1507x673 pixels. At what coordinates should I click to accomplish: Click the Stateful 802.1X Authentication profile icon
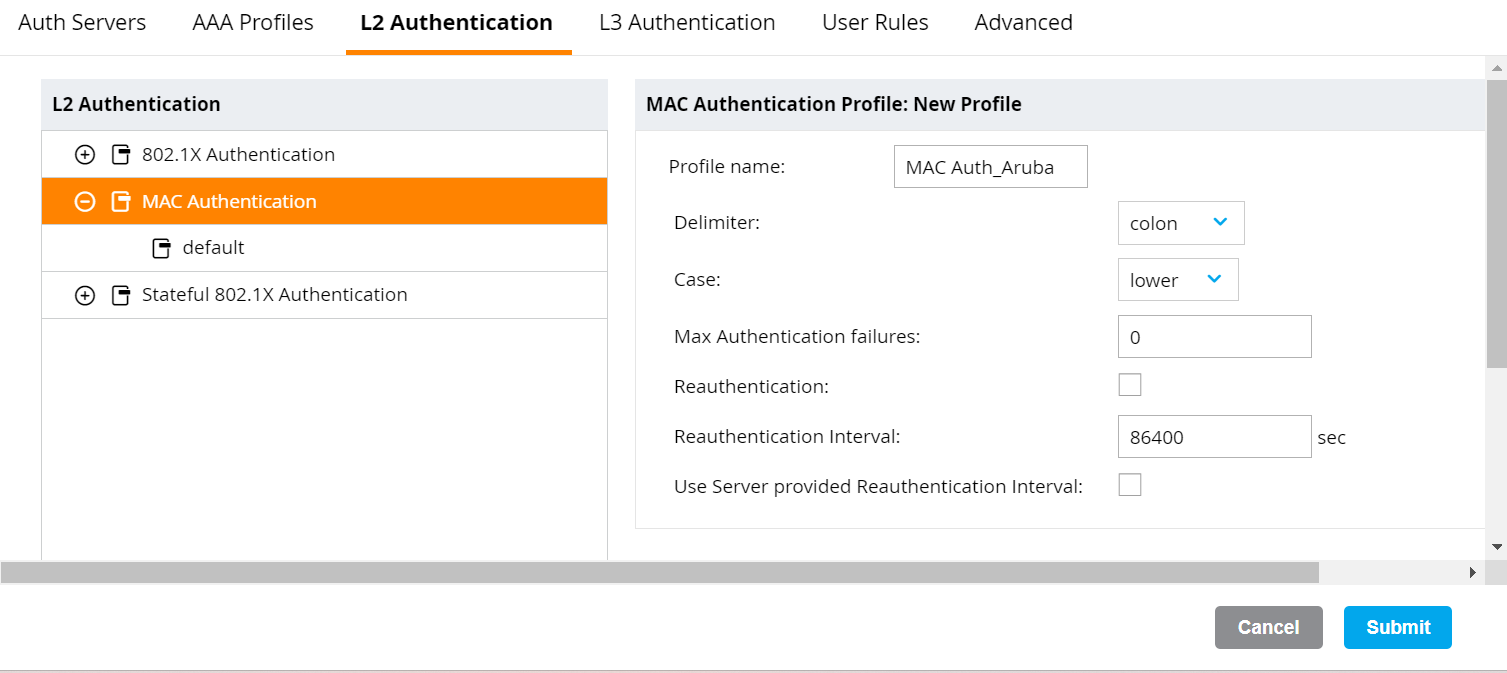coord(121,295)
